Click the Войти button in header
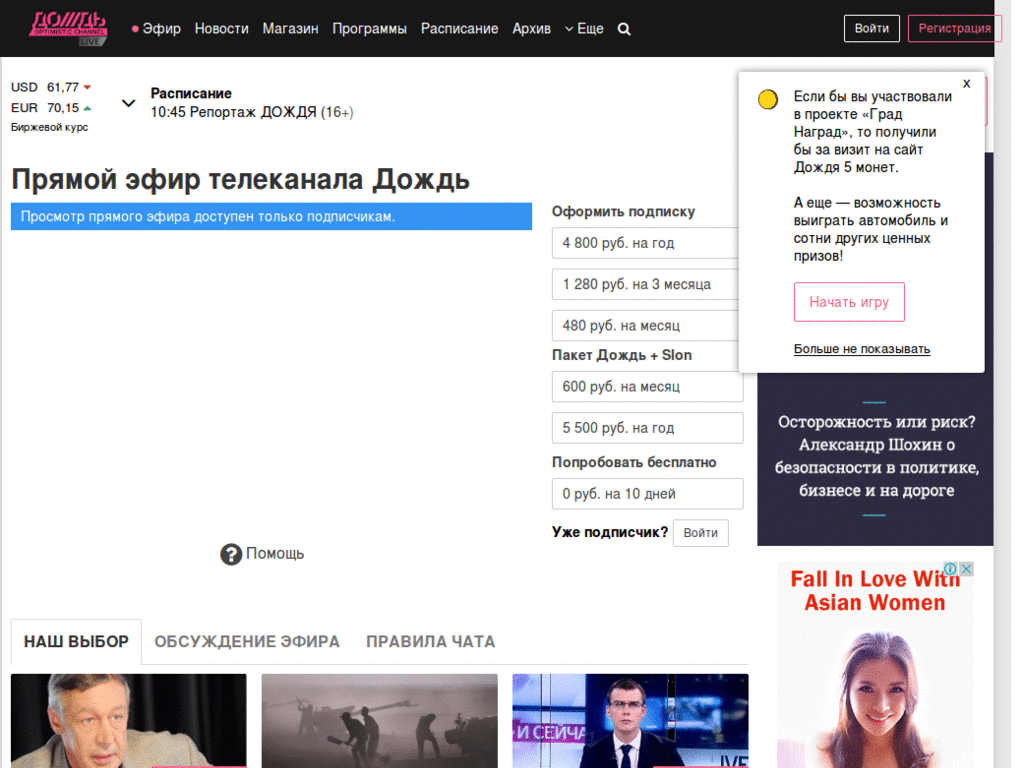This screenshot has width=1024, height=768. coord(871,28)
